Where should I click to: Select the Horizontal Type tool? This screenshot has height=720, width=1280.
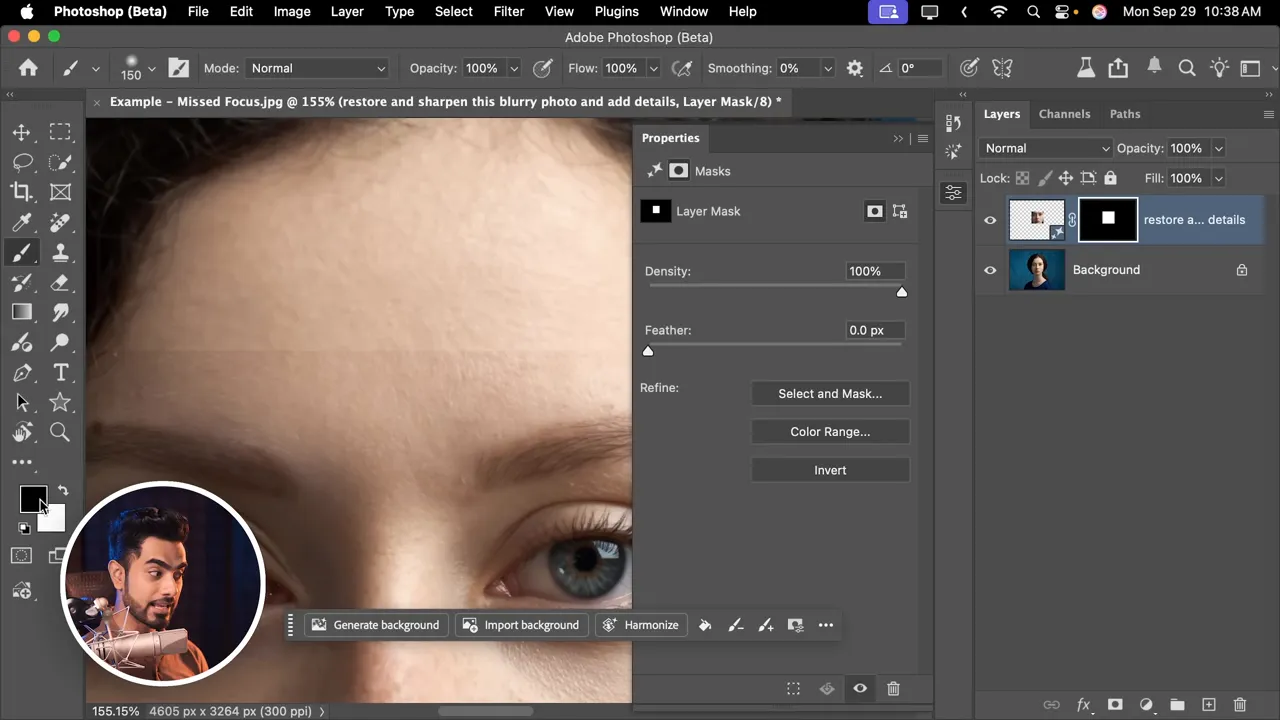point(61,373)
